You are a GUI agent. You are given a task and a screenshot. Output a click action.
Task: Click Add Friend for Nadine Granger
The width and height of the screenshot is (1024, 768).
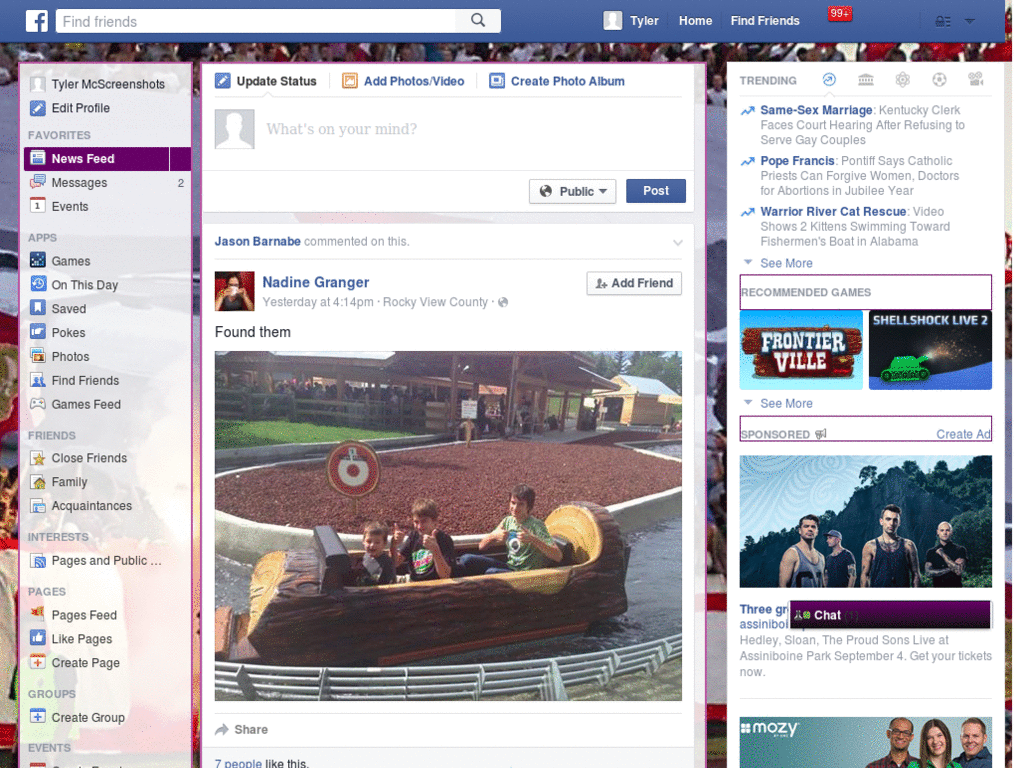[x=634, y=283]
